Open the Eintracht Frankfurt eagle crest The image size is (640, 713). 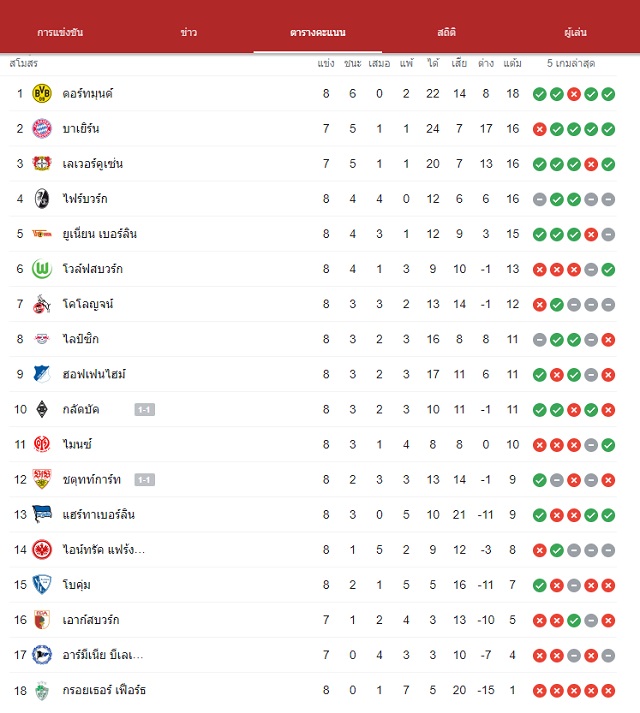42,549
